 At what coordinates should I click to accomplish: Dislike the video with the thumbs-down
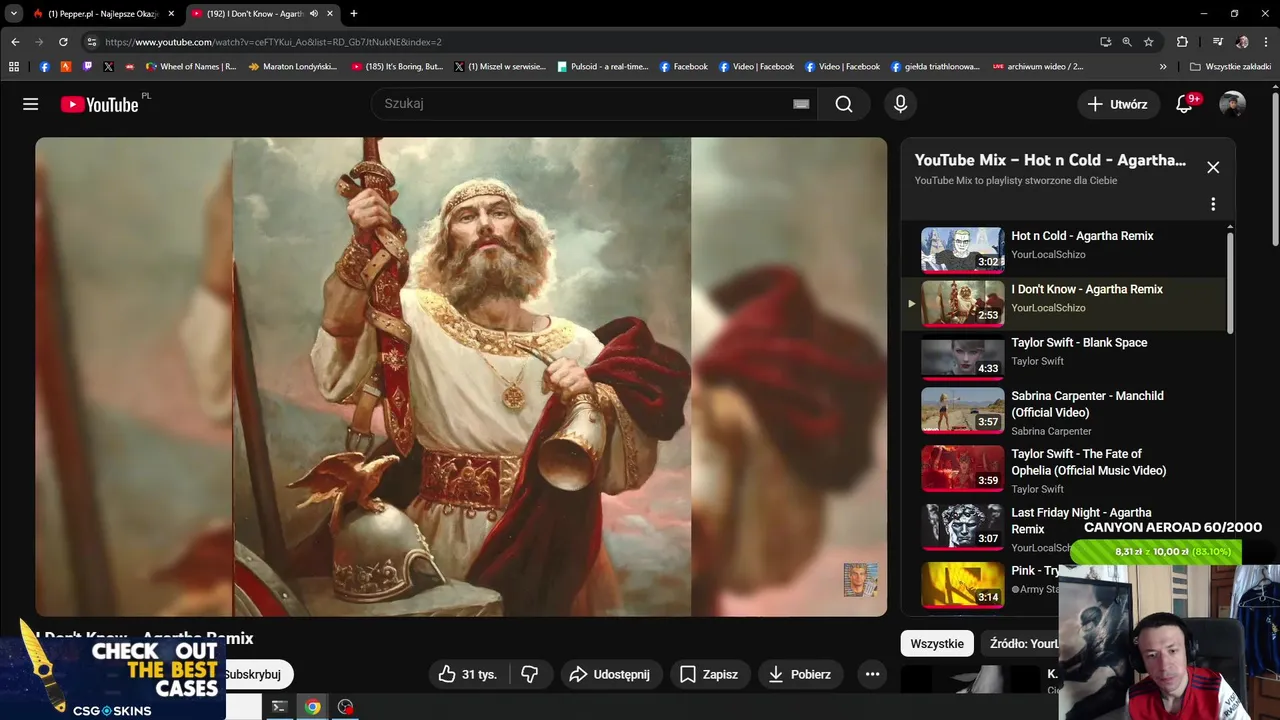pyautogui.click(x=530, y=674)
